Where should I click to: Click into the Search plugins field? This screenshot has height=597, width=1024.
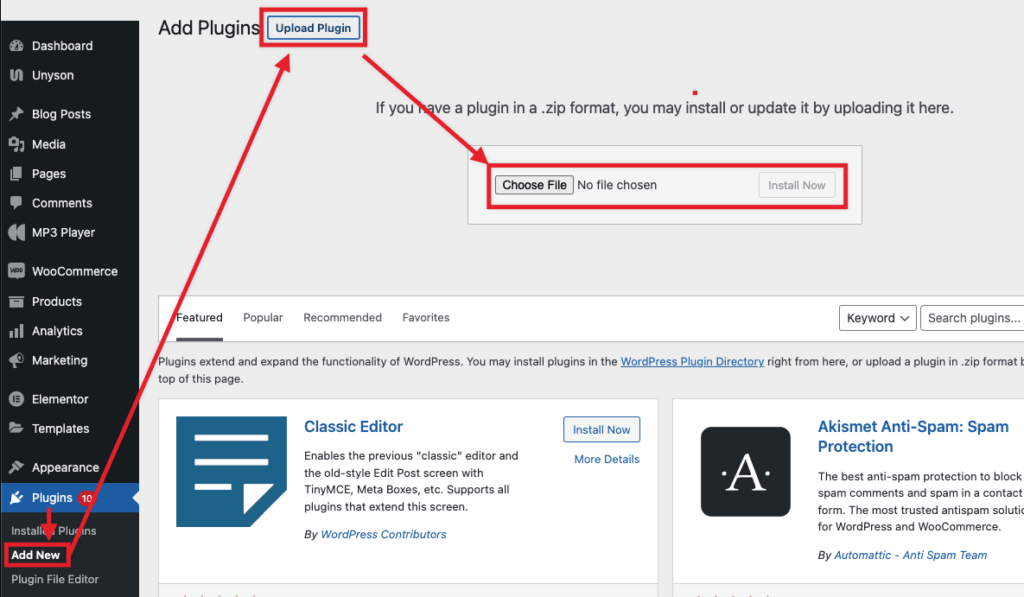972,318
